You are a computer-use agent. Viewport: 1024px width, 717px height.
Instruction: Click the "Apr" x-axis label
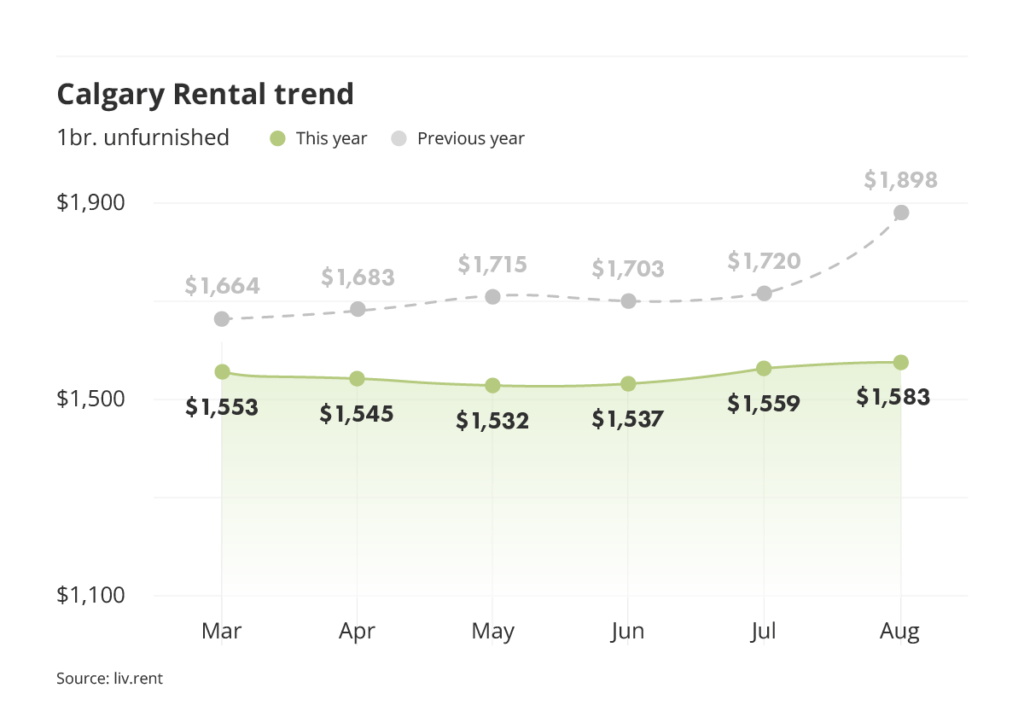point(357,632)
